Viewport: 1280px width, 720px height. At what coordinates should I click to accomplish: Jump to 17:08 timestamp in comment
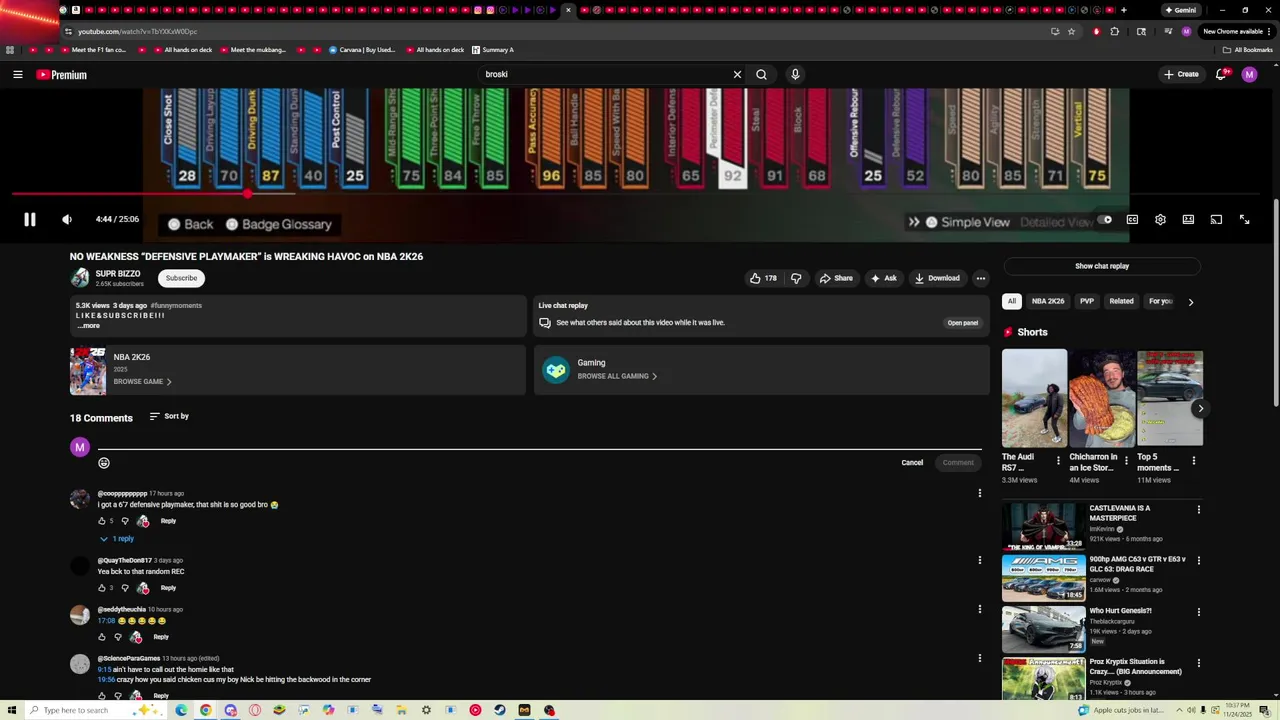[x=106, y=621]
